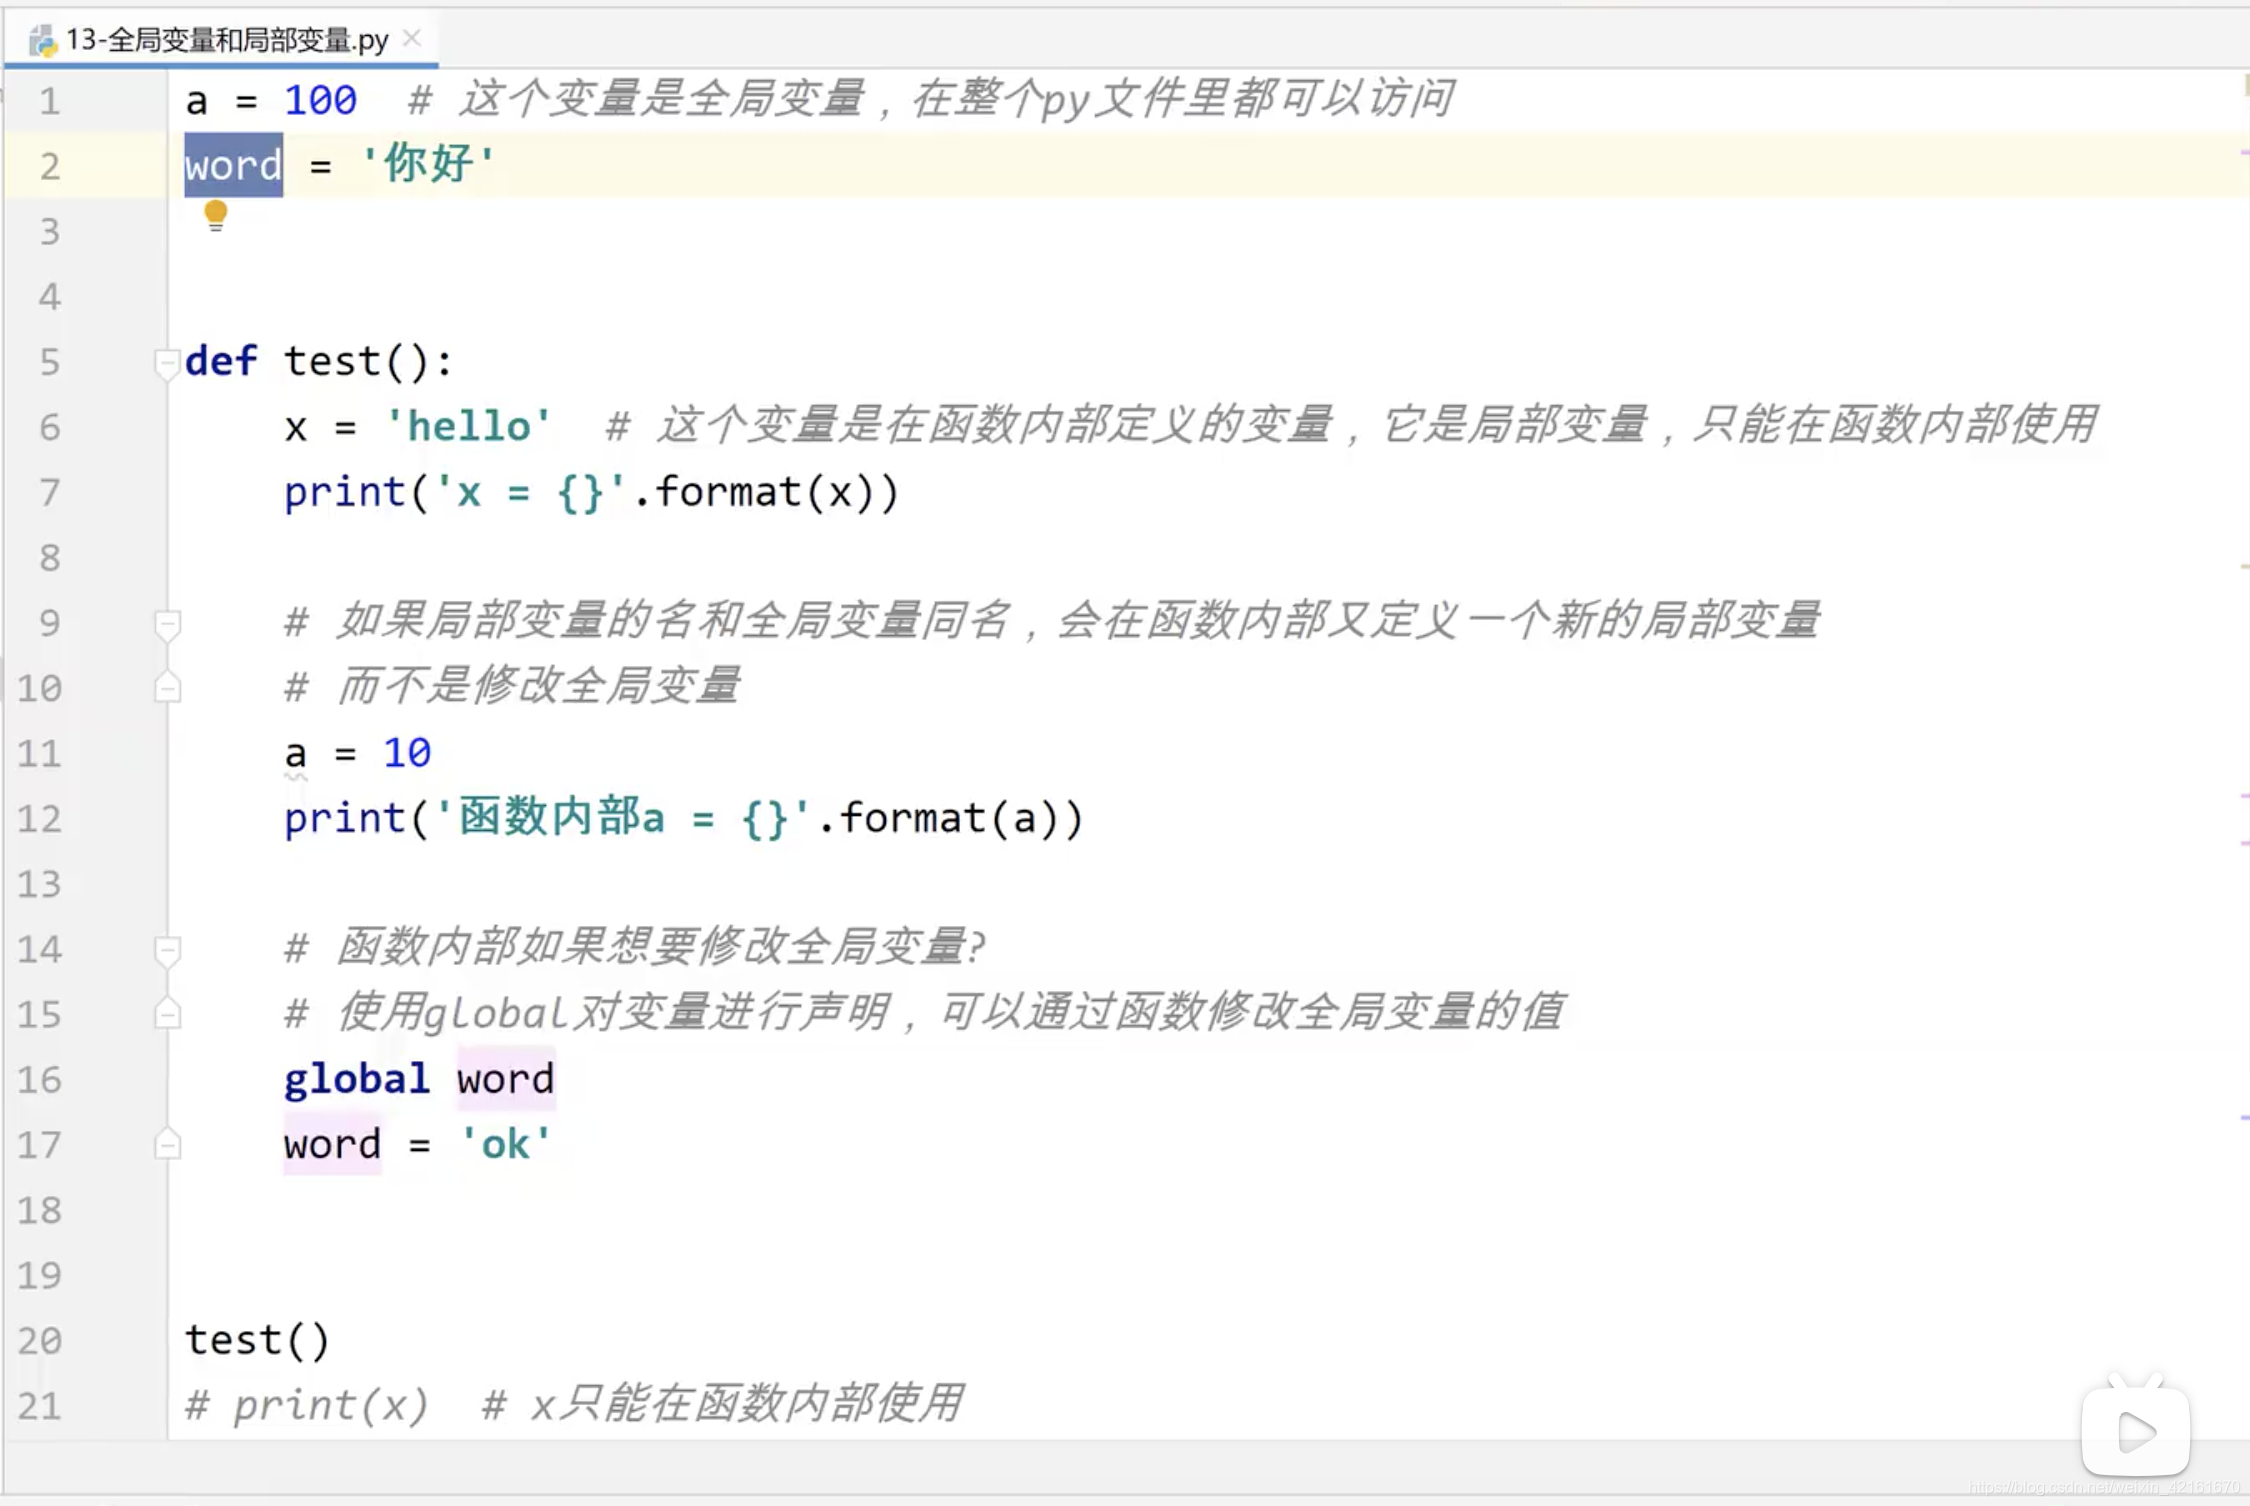Click the 'hello' string on line 6
This screenshot has width=2250, height=1506.
point(468,427)
